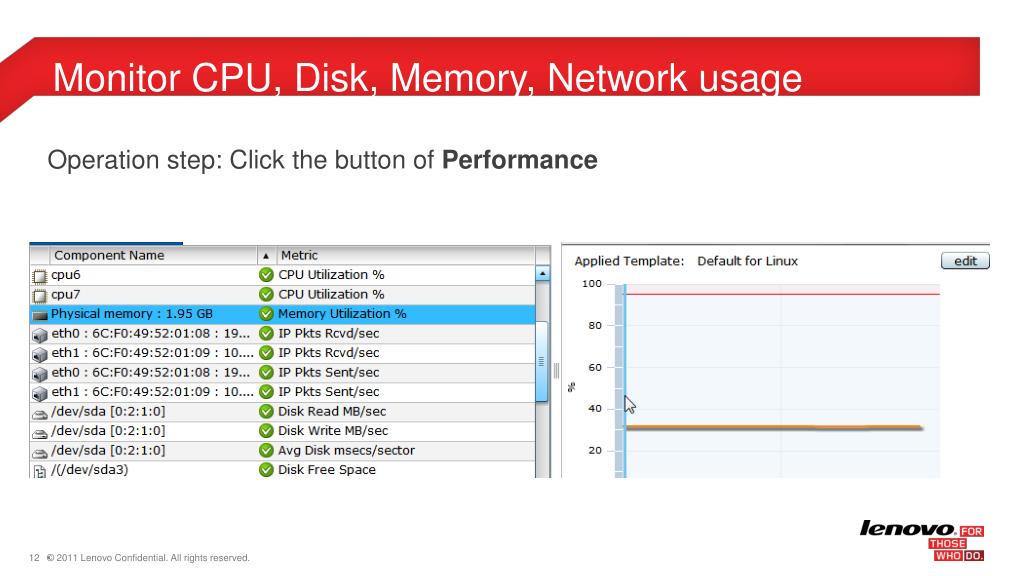The height and width of the screenshot is (576, 1024).
Task: Click the Physical memory module icon
Action: pyautogui.click(x=40, y=314)
